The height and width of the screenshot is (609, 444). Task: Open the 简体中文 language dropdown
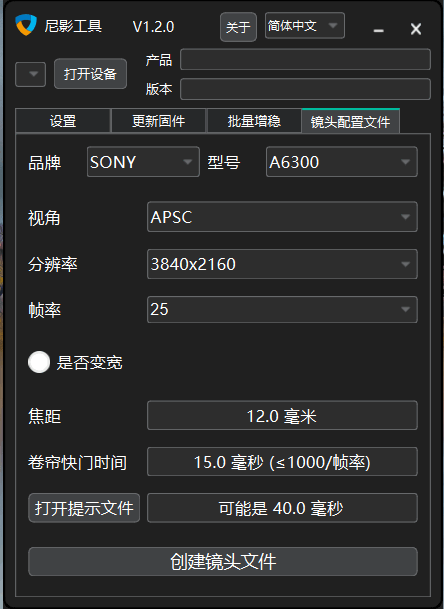coord(305,26)
